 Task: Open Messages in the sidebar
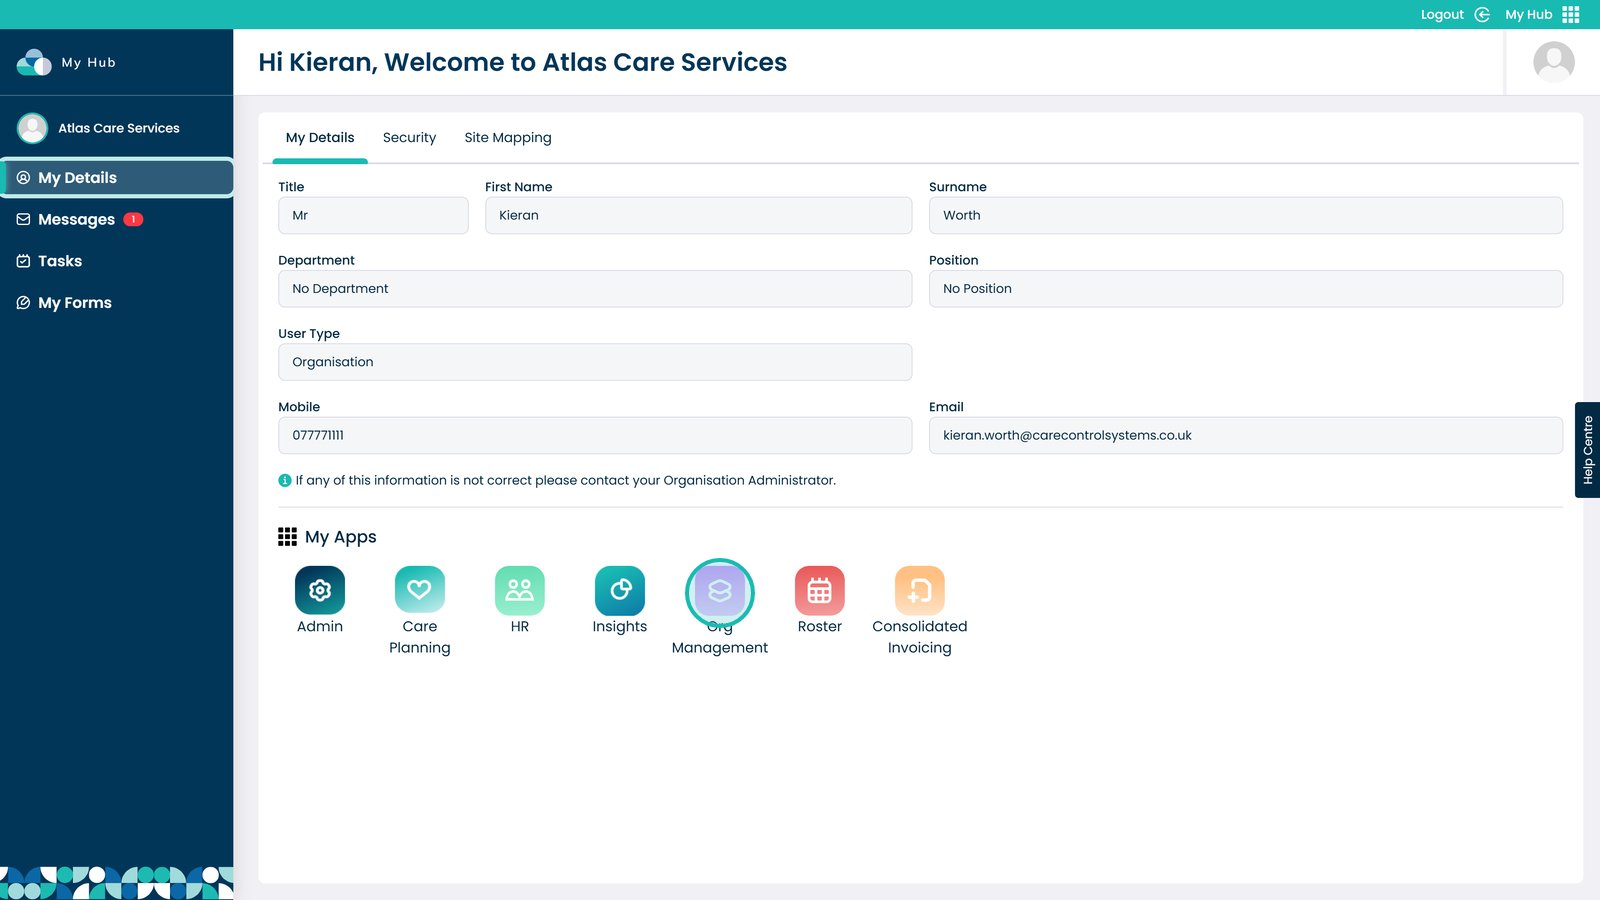77,220
